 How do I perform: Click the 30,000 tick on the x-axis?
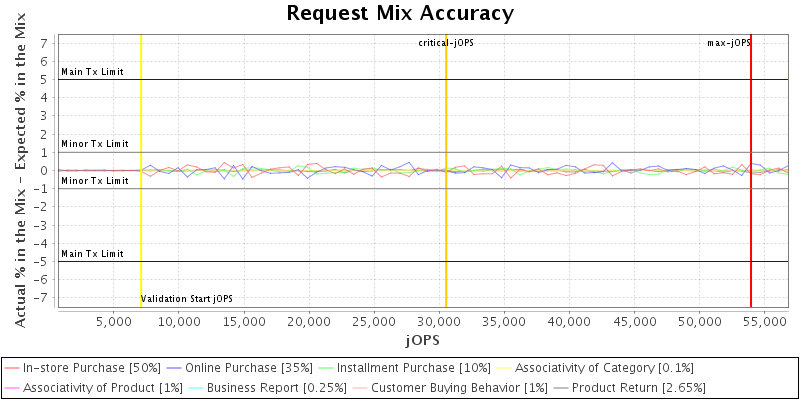pyautogui.click(x=438, y=322)
